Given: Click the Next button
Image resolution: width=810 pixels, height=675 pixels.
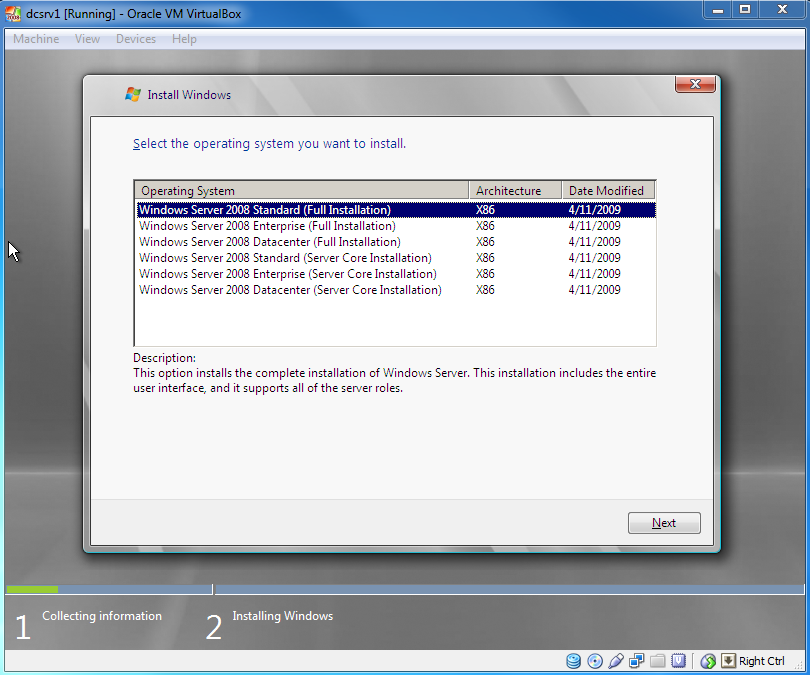Looking at the screenshot, I should coord(663,522).
